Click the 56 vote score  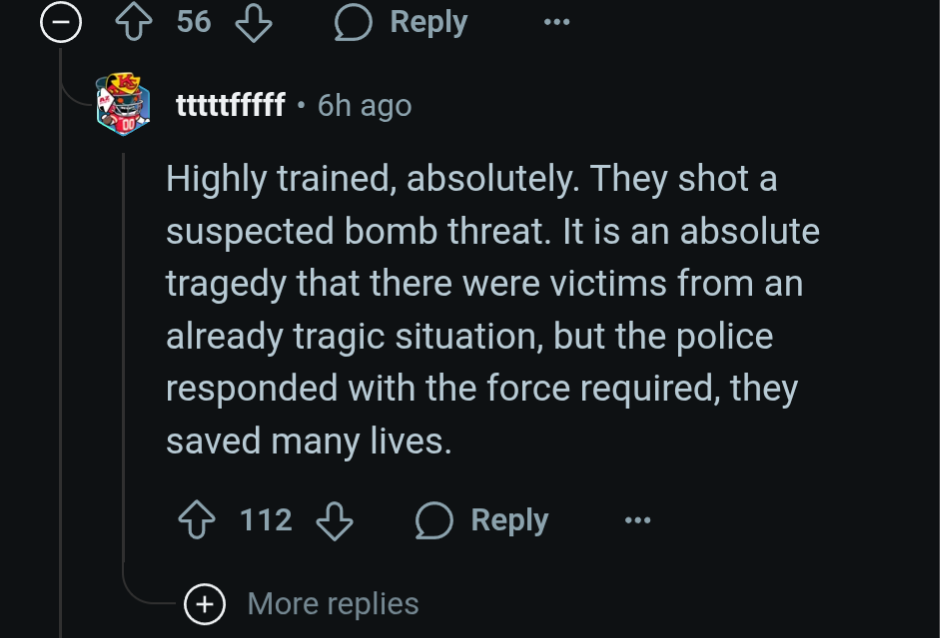pos(194,22)
